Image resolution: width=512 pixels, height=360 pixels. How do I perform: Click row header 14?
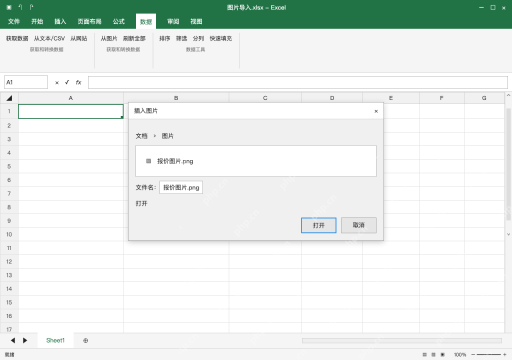click(9, 289)
